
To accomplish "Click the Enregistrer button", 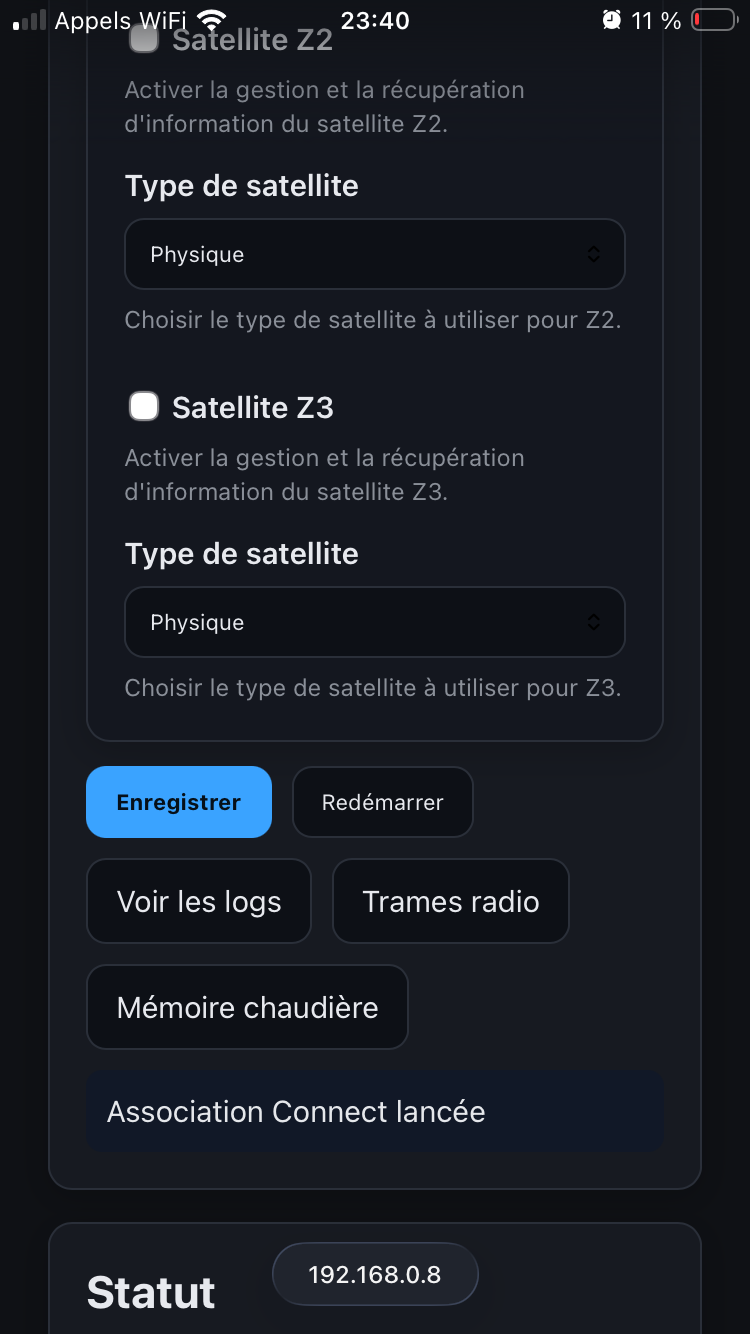I will [179, 802].
